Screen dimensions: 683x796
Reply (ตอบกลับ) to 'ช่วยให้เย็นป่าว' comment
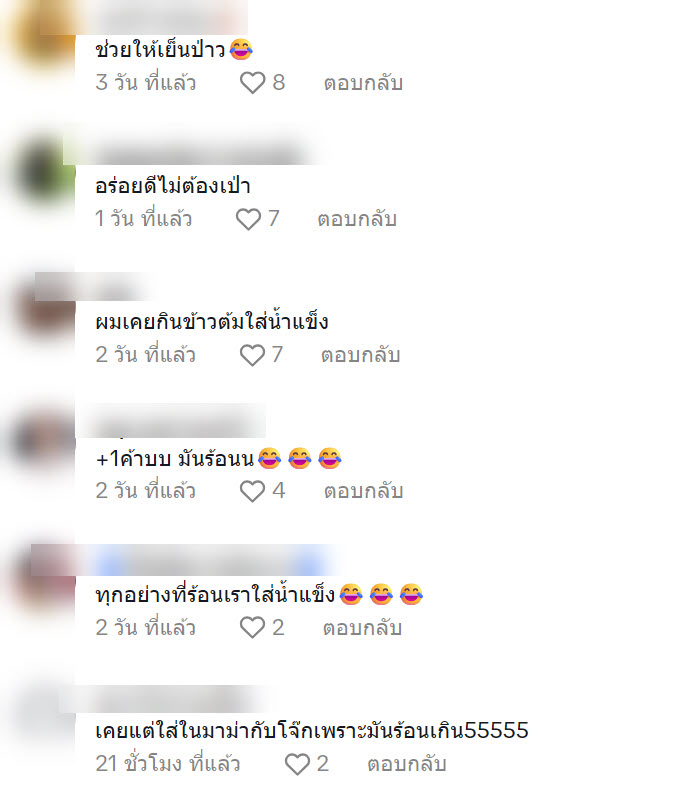click(x=364, y=83)
